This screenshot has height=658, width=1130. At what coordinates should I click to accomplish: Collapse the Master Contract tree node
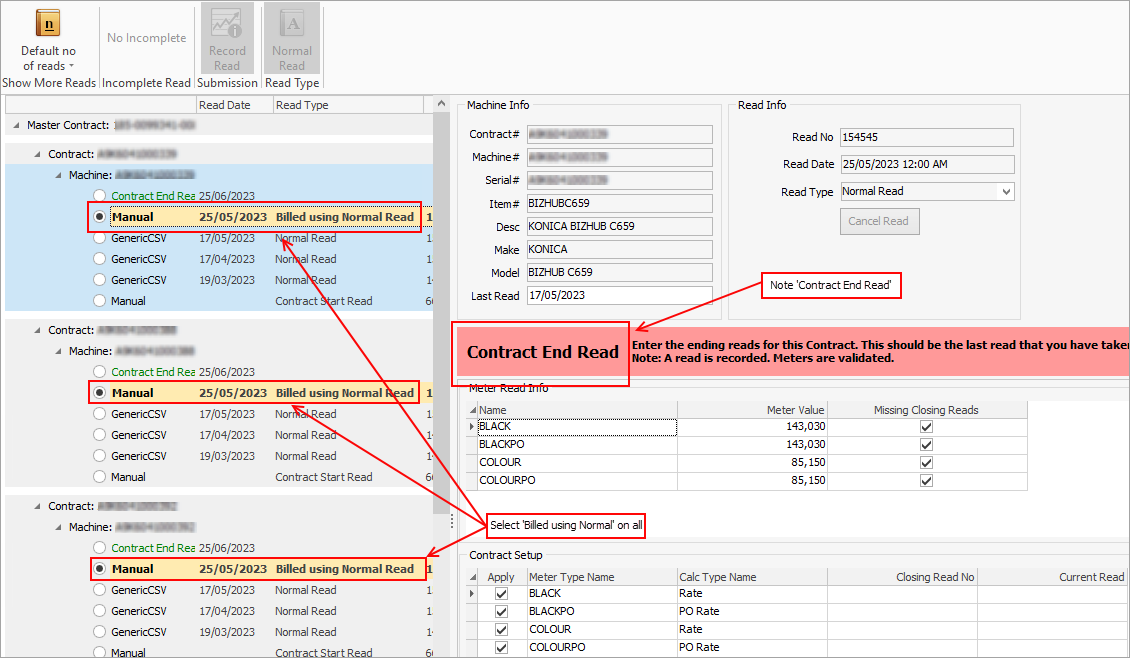(x=17, y=126)
